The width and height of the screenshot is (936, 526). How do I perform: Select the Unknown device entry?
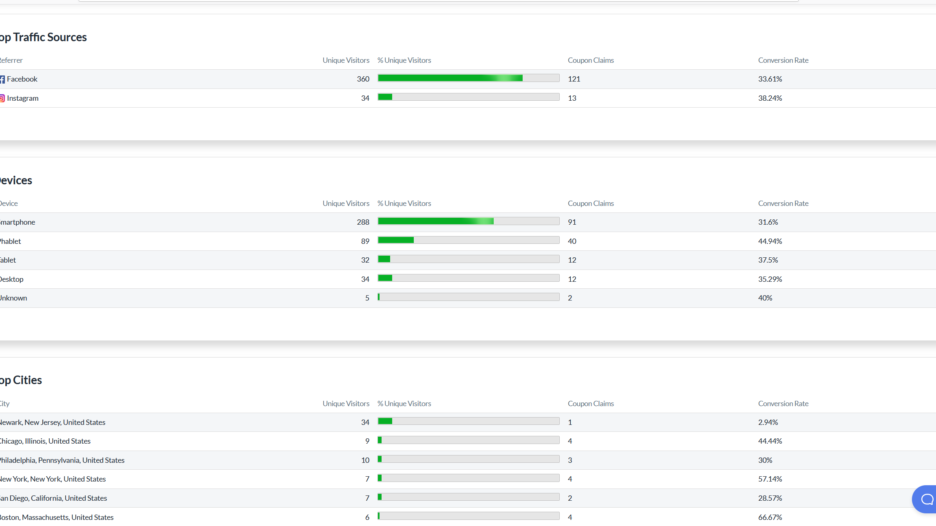[14, 298]
